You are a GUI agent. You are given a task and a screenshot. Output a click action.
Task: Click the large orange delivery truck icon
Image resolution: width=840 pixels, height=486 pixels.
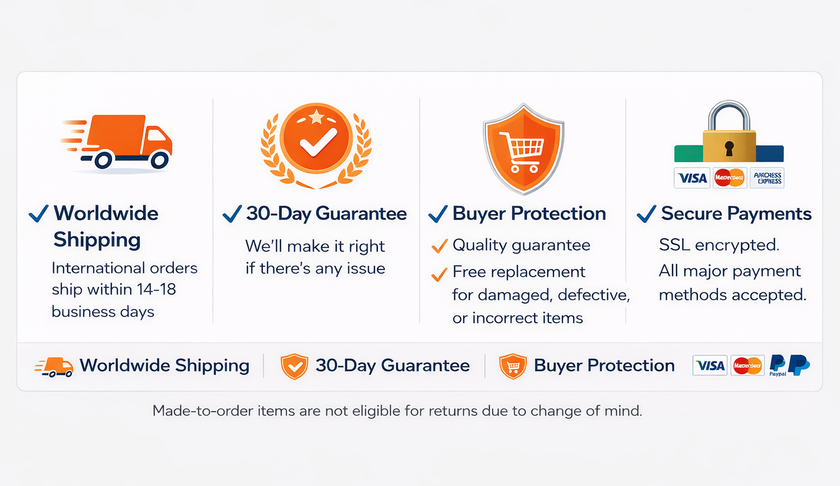click(117, 142)
